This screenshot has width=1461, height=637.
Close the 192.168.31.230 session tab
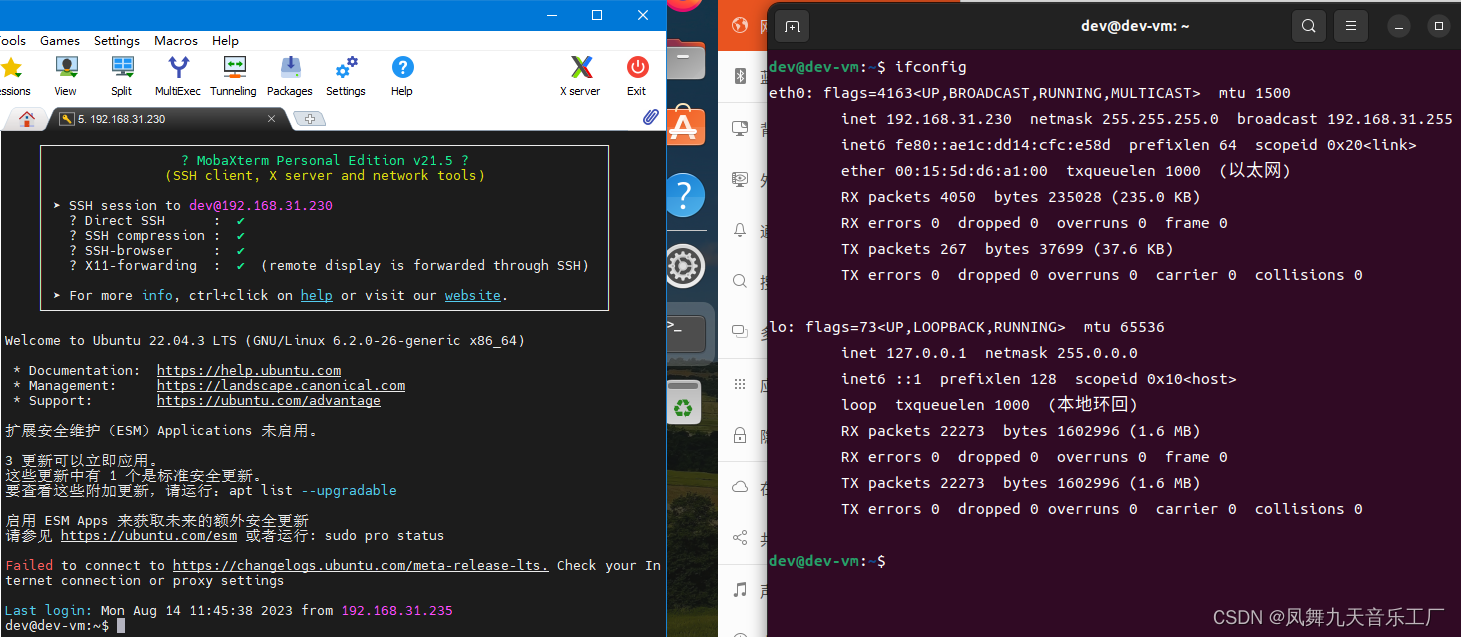point(271,119)
